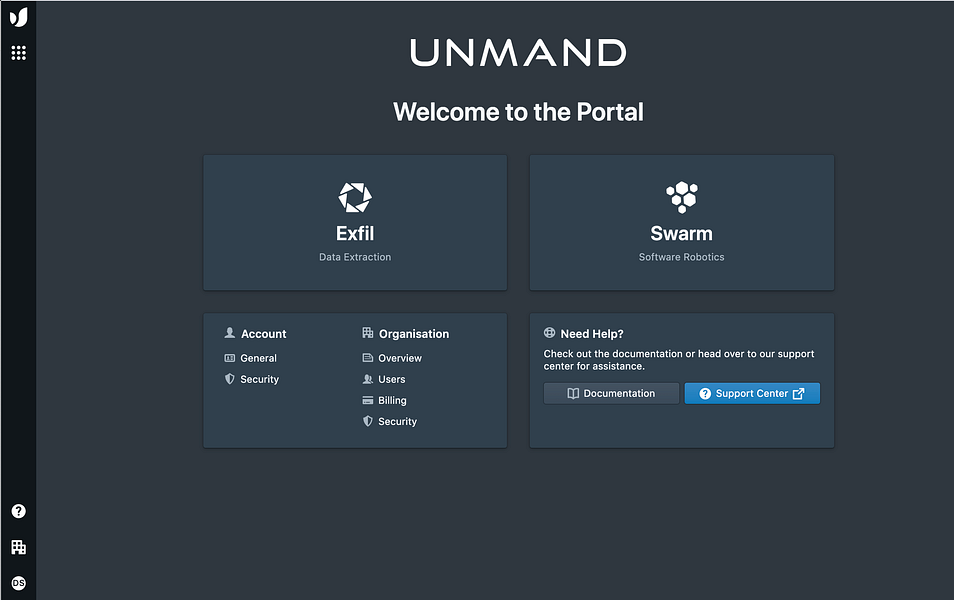
Task: Click the Account person icon
Action: click(230, 333)
